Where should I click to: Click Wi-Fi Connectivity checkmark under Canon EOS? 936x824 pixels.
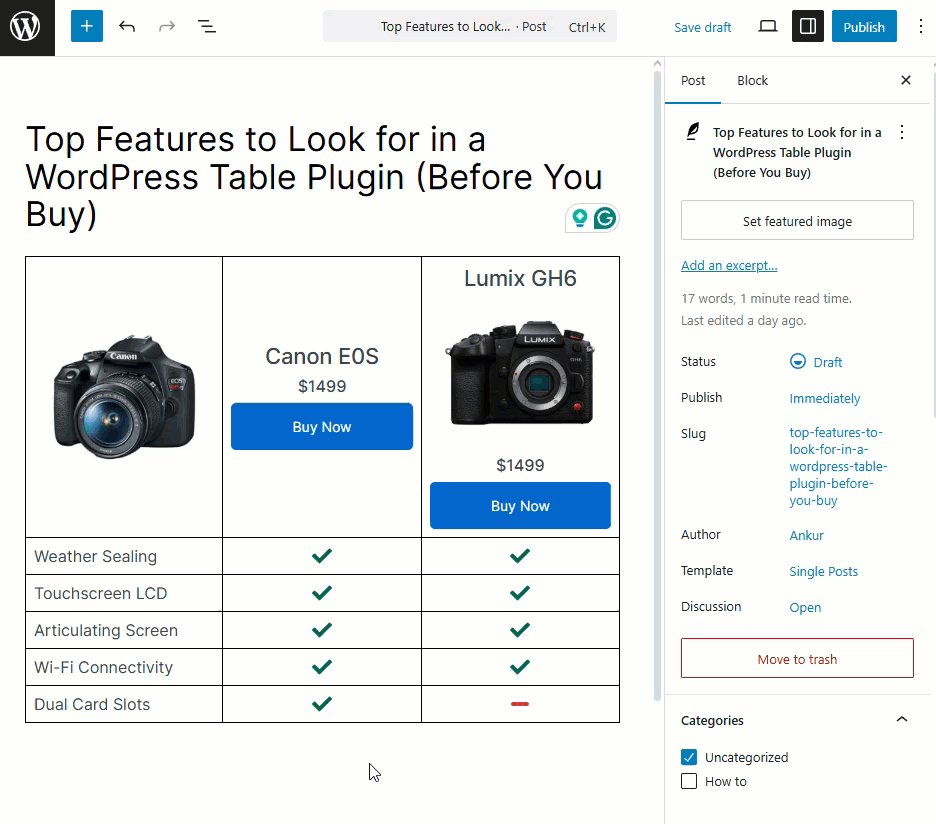click(322, 667)
